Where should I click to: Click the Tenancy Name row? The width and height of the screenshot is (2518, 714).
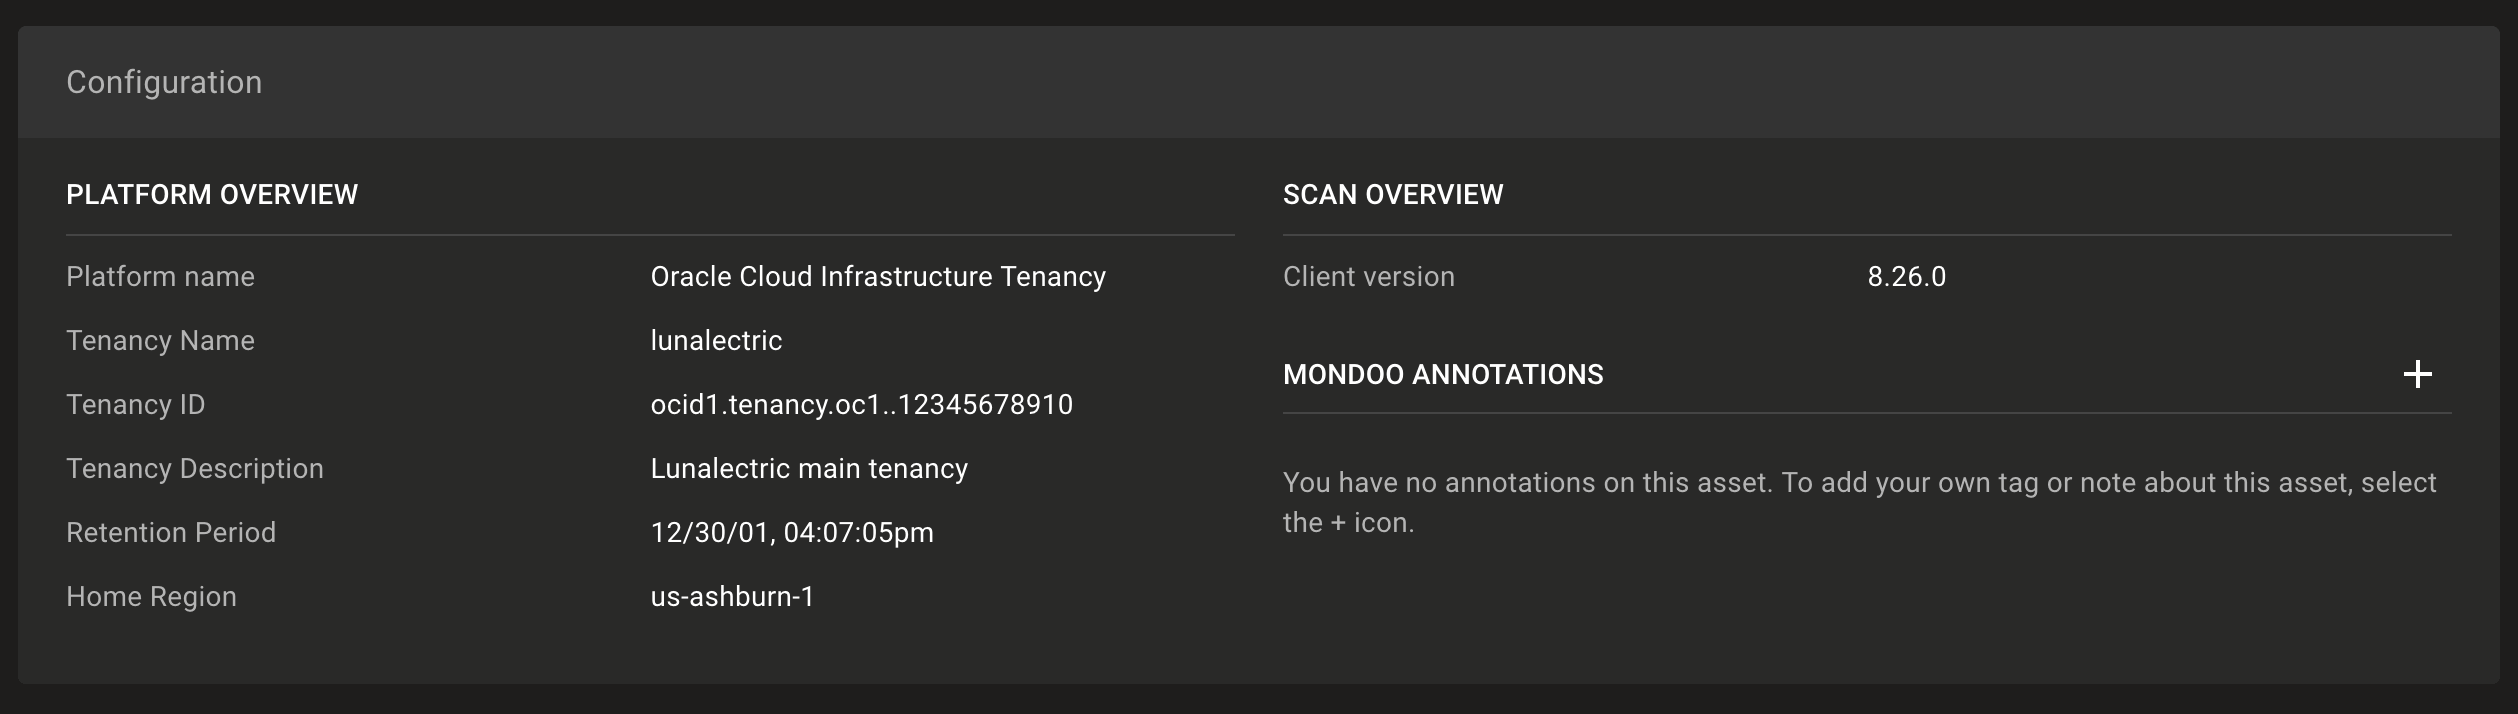point(160,340)
